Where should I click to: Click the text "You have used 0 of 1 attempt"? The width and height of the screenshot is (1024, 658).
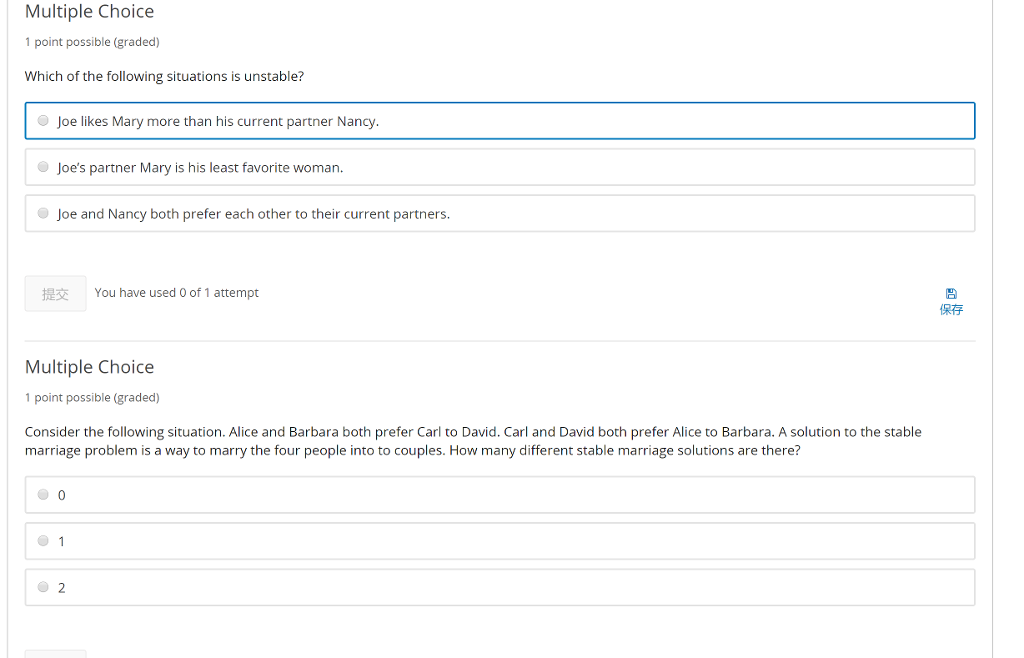click(176, 292)
